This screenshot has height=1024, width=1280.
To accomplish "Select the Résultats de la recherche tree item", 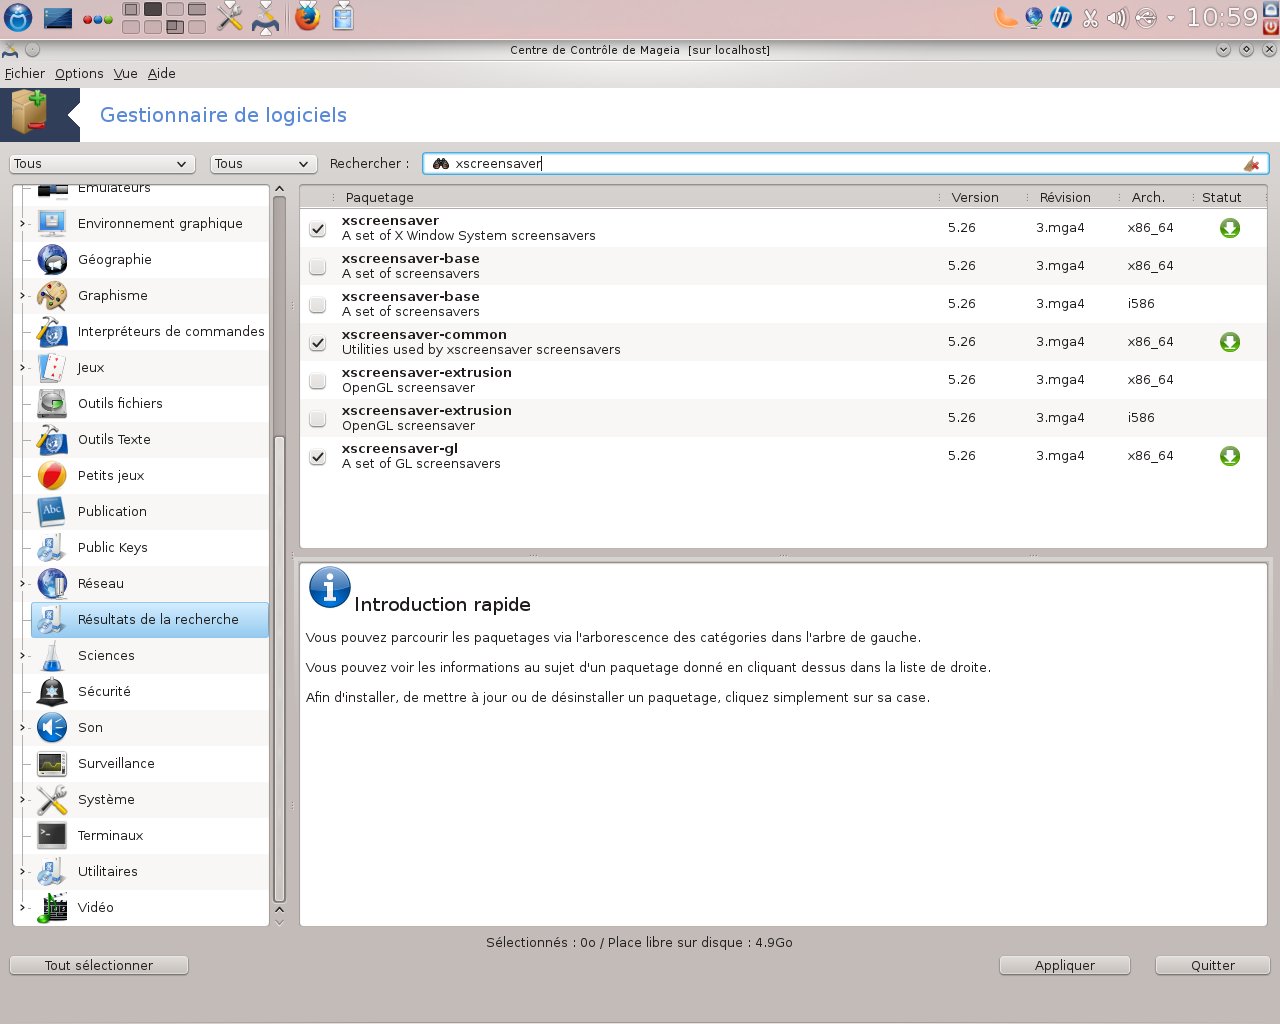I will [x=150, y=620].
